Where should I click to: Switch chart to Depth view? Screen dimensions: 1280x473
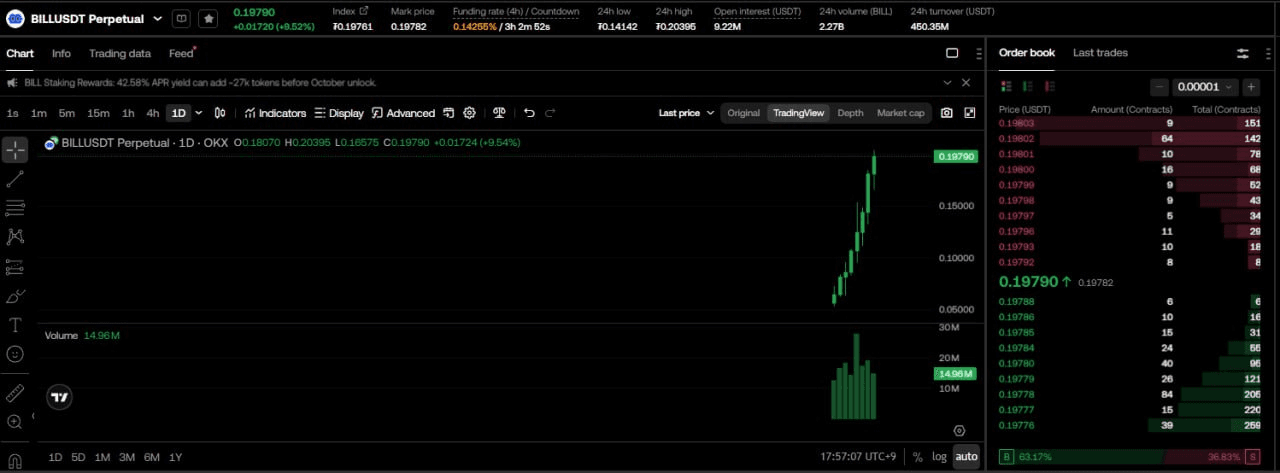pos(850,113)
